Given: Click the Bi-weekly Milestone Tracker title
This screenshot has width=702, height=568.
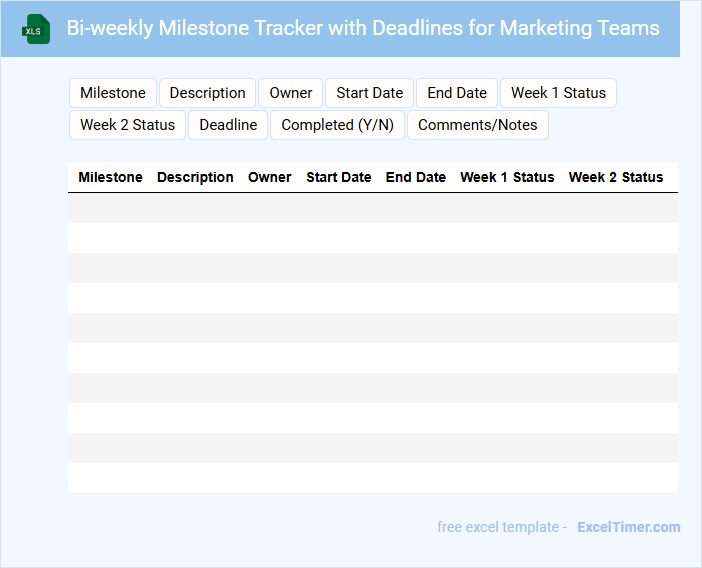Looking at the screenshot, I should [363, 28].
